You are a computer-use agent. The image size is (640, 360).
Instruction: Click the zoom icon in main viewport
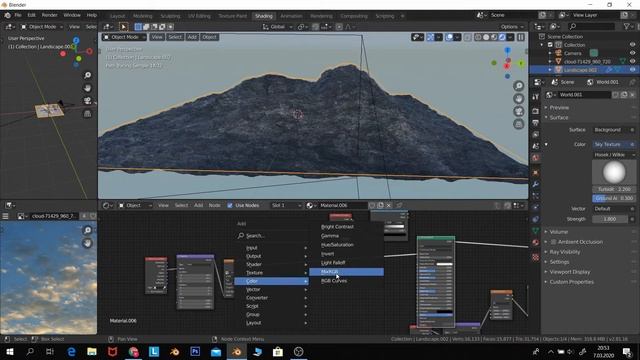coord(519,86)
